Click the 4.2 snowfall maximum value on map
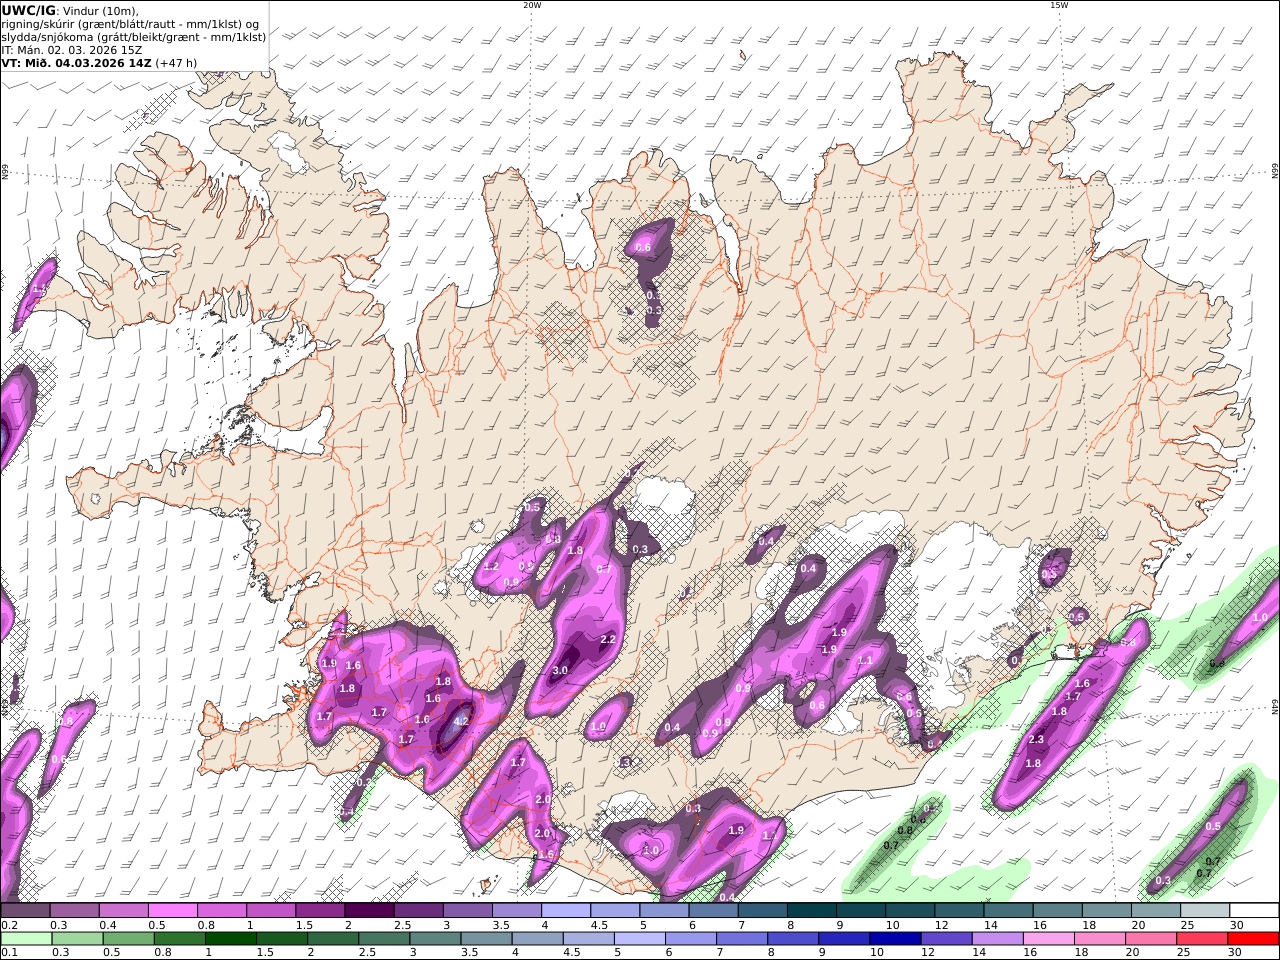The width and height of the screenshot is (1280, 960). 461,721
